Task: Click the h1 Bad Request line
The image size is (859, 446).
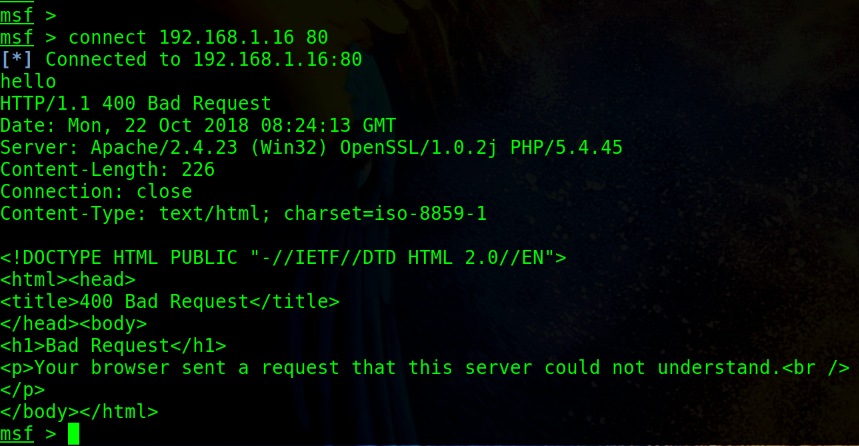Action: pyautogui.click(x=113, y=345)
